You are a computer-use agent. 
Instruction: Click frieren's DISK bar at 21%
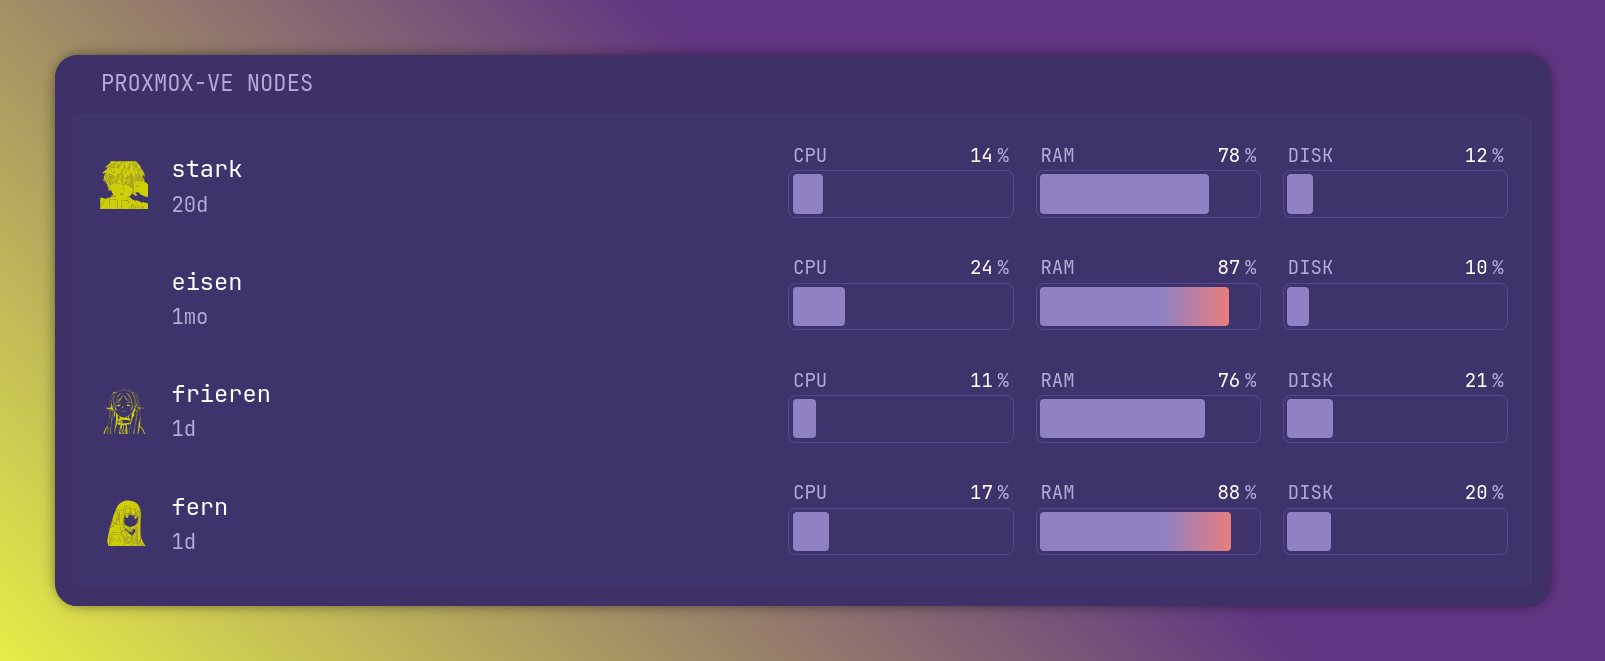point(1395,419)
